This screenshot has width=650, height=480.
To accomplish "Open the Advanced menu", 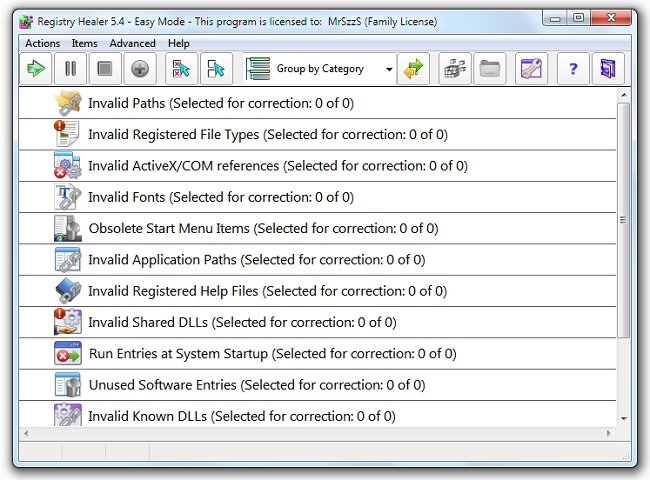I will coord(132,43).
